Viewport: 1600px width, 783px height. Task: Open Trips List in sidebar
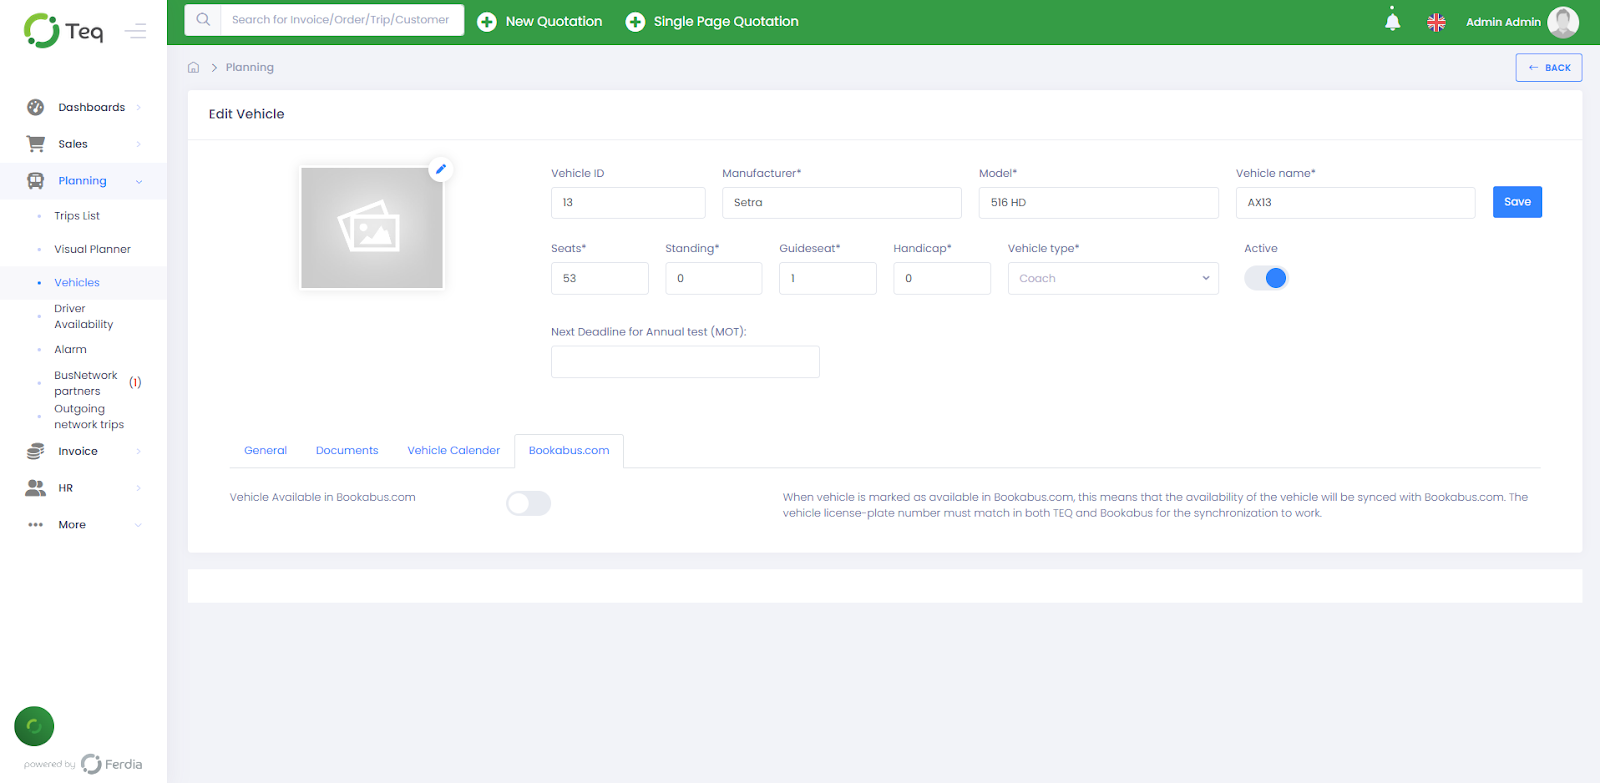(77, 216)
